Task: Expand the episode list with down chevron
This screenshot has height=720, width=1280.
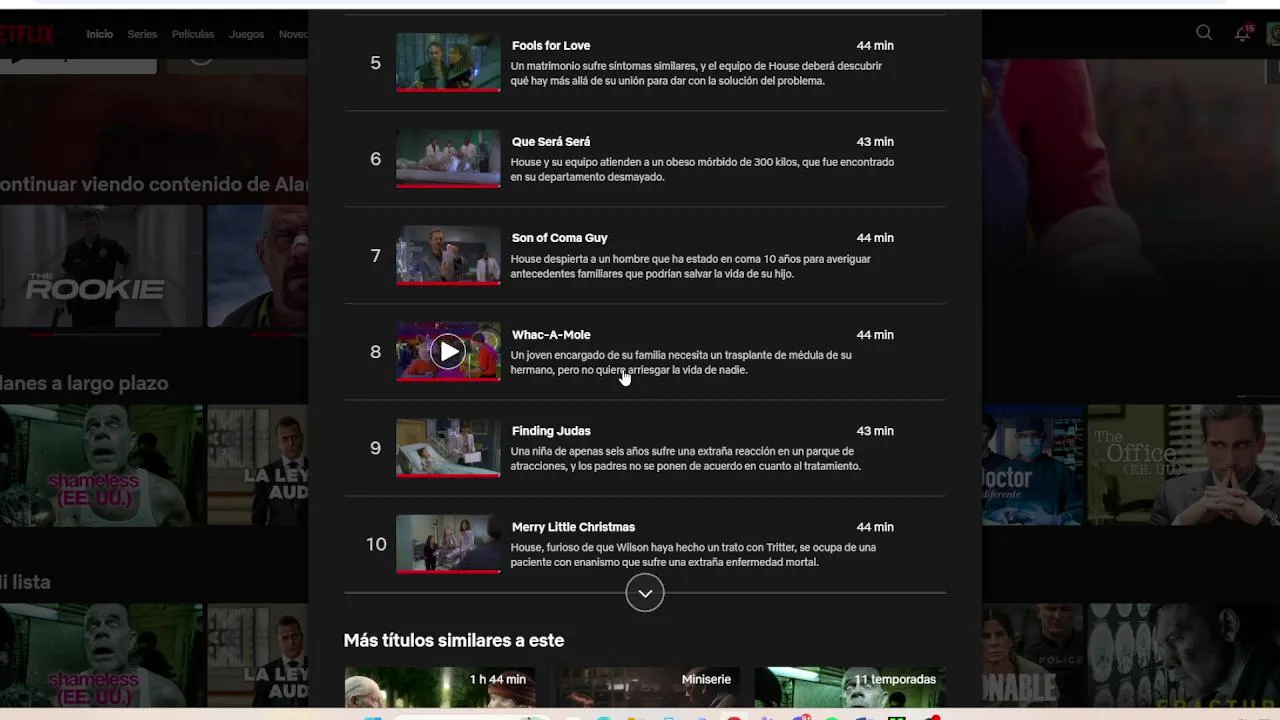Action: [645, 593]
